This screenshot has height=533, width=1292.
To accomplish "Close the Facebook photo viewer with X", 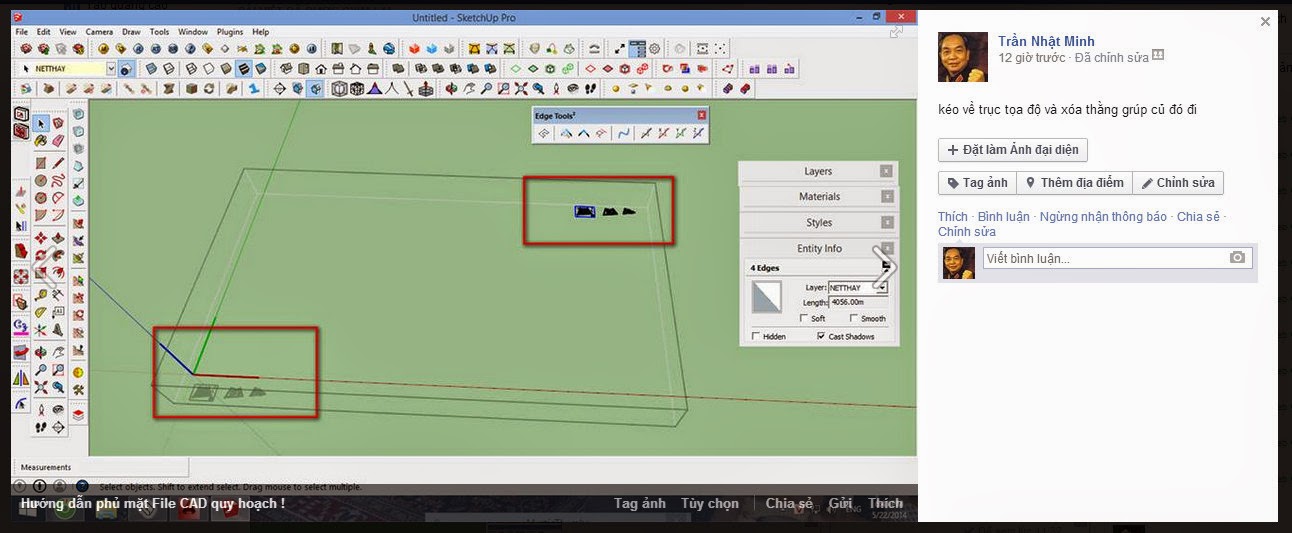I will click(1265, 21).
